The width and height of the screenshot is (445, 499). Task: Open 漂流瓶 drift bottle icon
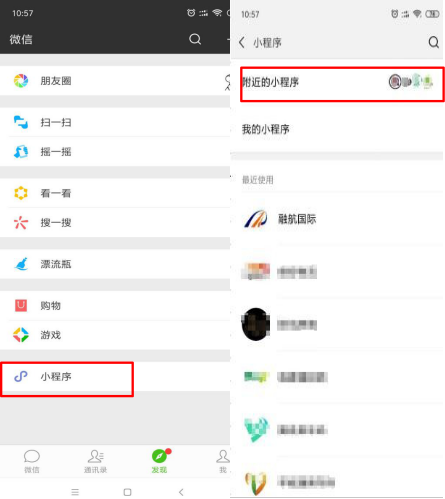(21, 264)
